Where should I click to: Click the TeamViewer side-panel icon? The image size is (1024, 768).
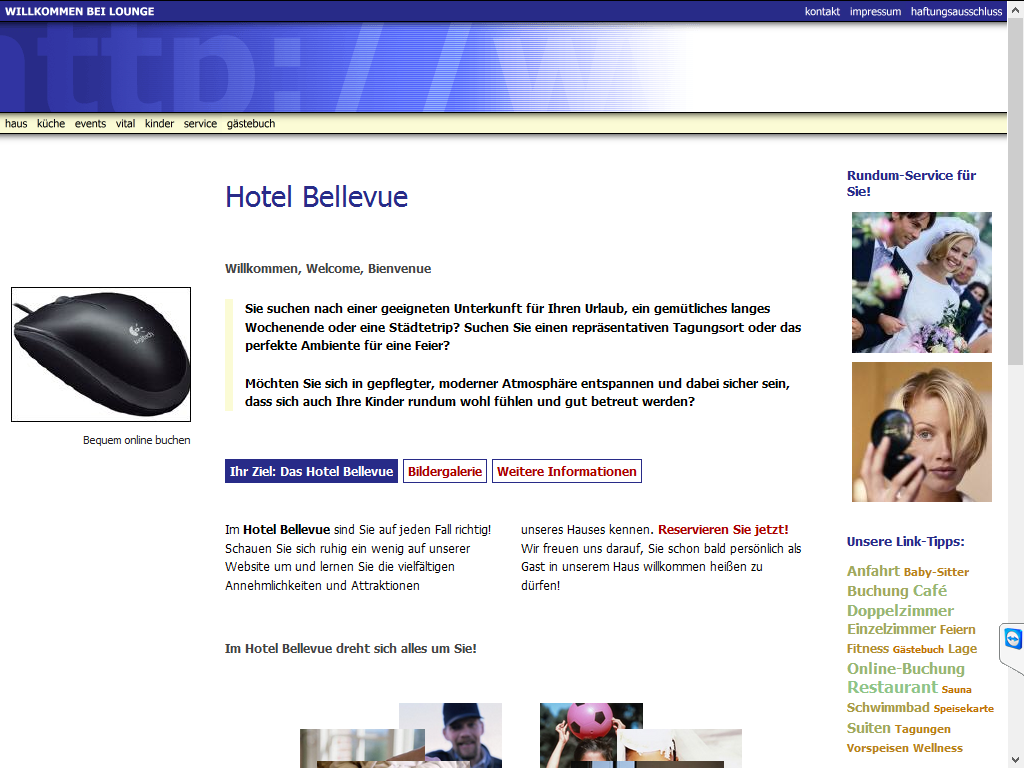pos(1012,639)
